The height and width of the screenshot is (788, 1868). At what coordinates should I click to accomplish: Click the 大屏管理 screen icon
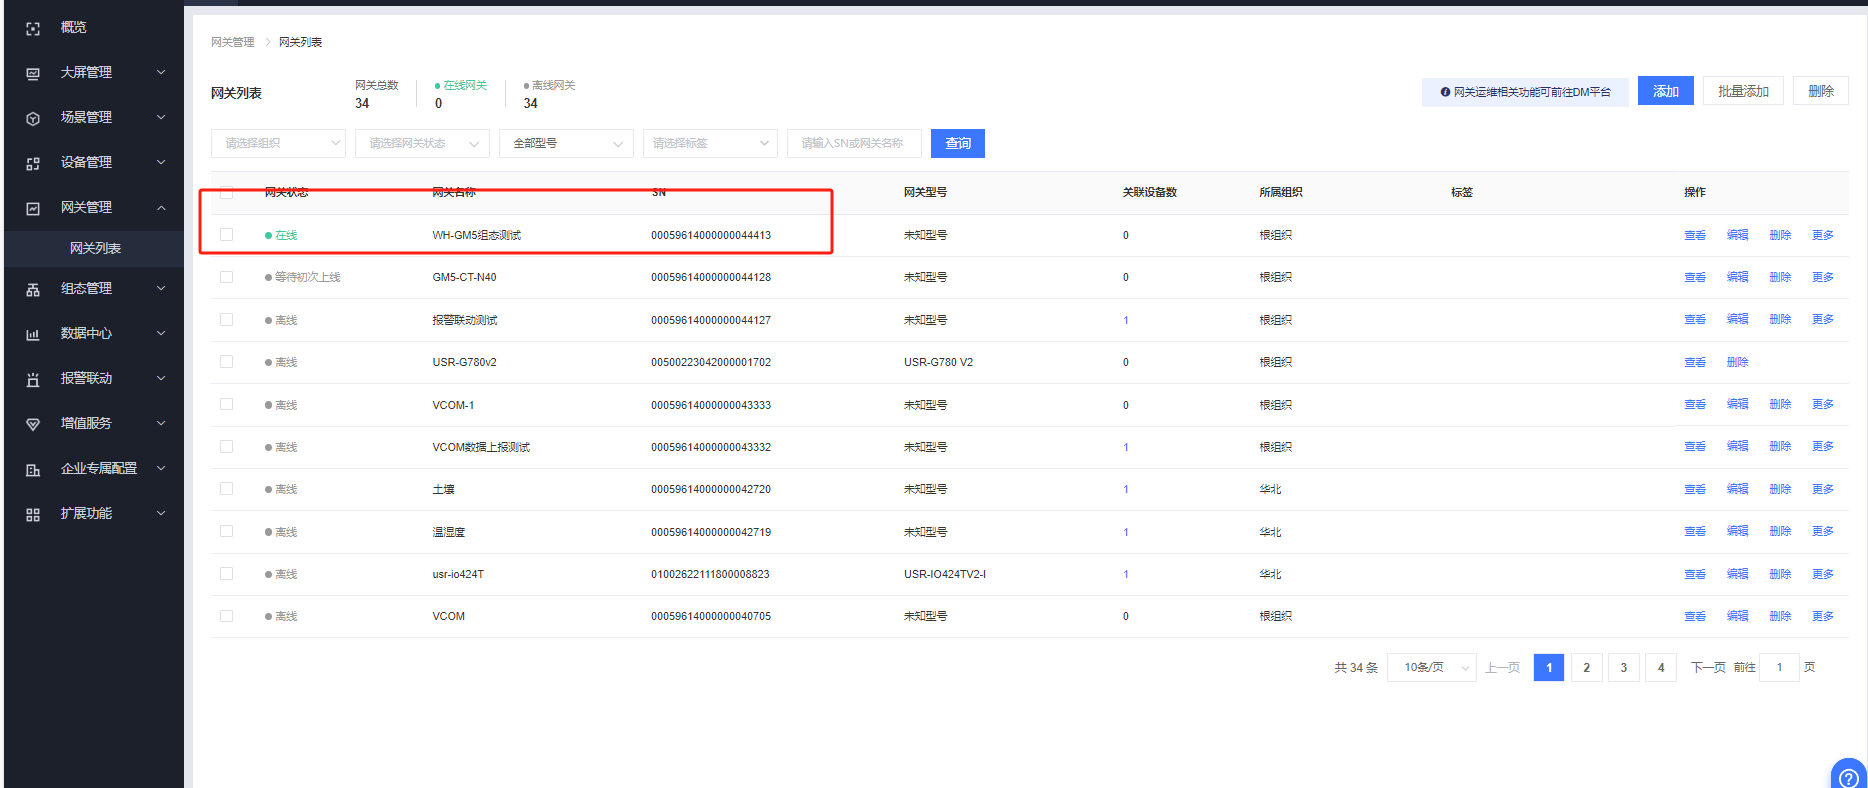click(x=33, y=74)
